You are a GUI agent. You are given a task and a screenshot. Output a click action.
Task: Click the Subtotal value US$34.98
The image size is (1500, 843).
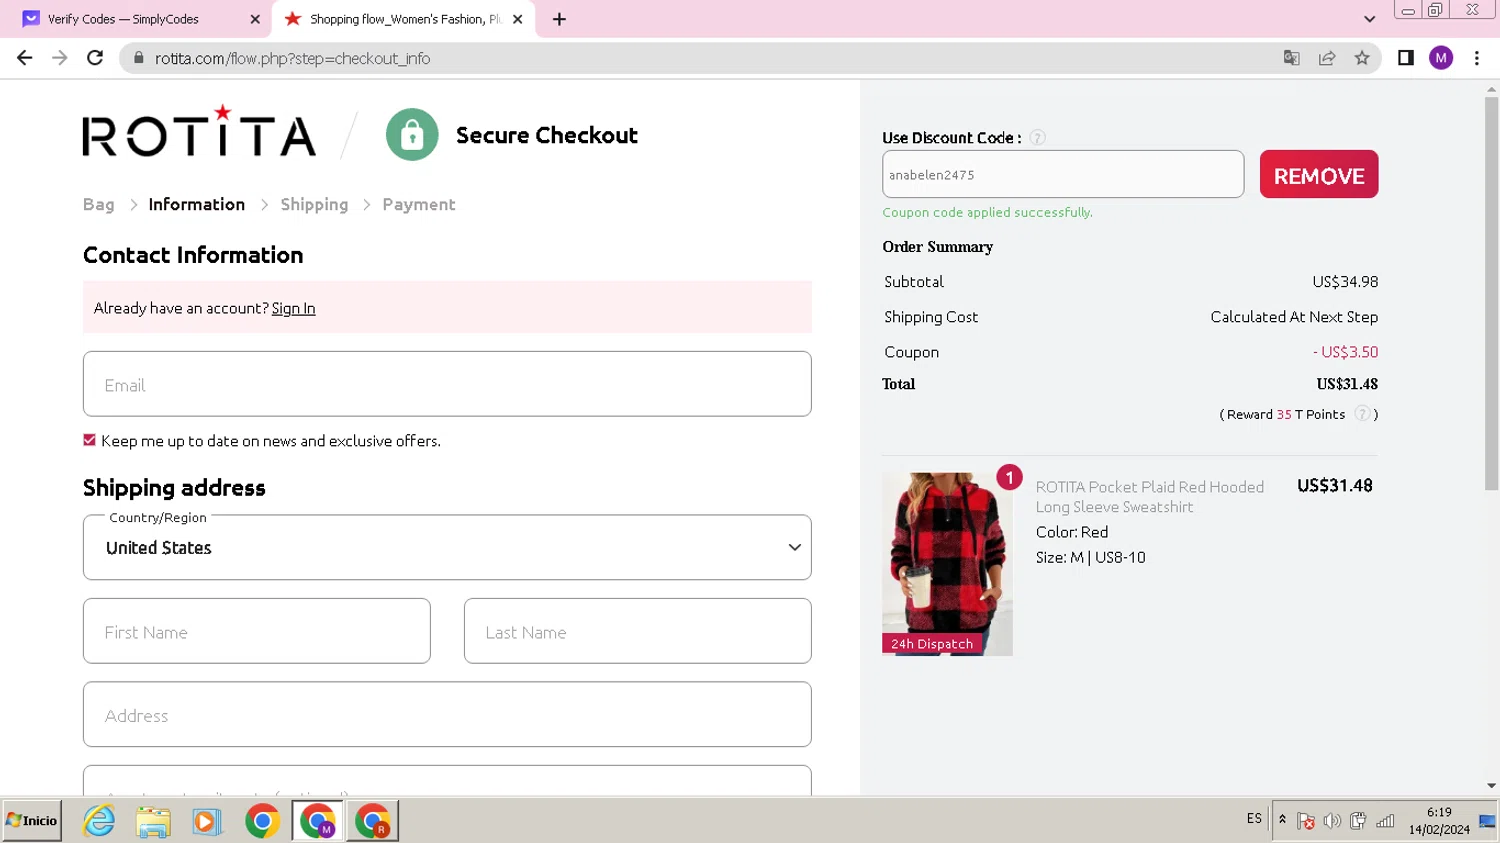[x=1345, y=282]
